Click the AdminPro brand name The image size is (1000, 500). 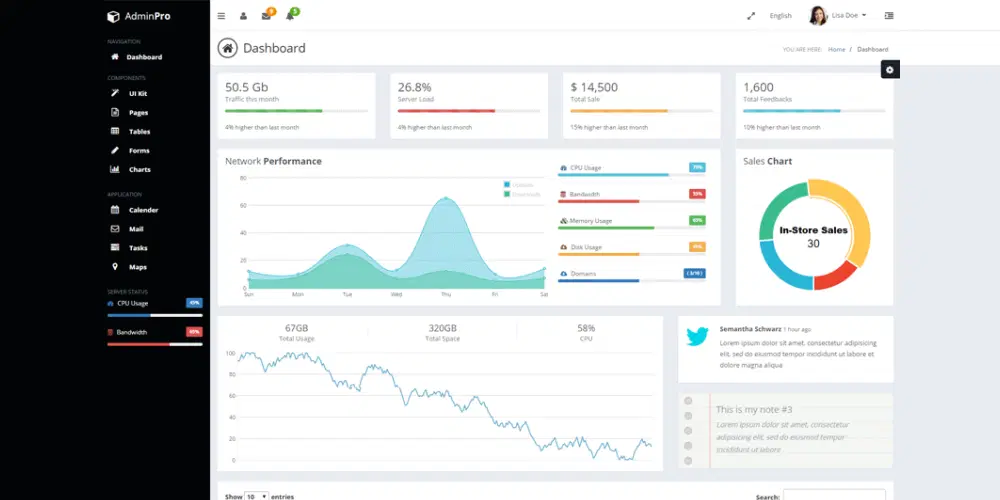[147, 17]
